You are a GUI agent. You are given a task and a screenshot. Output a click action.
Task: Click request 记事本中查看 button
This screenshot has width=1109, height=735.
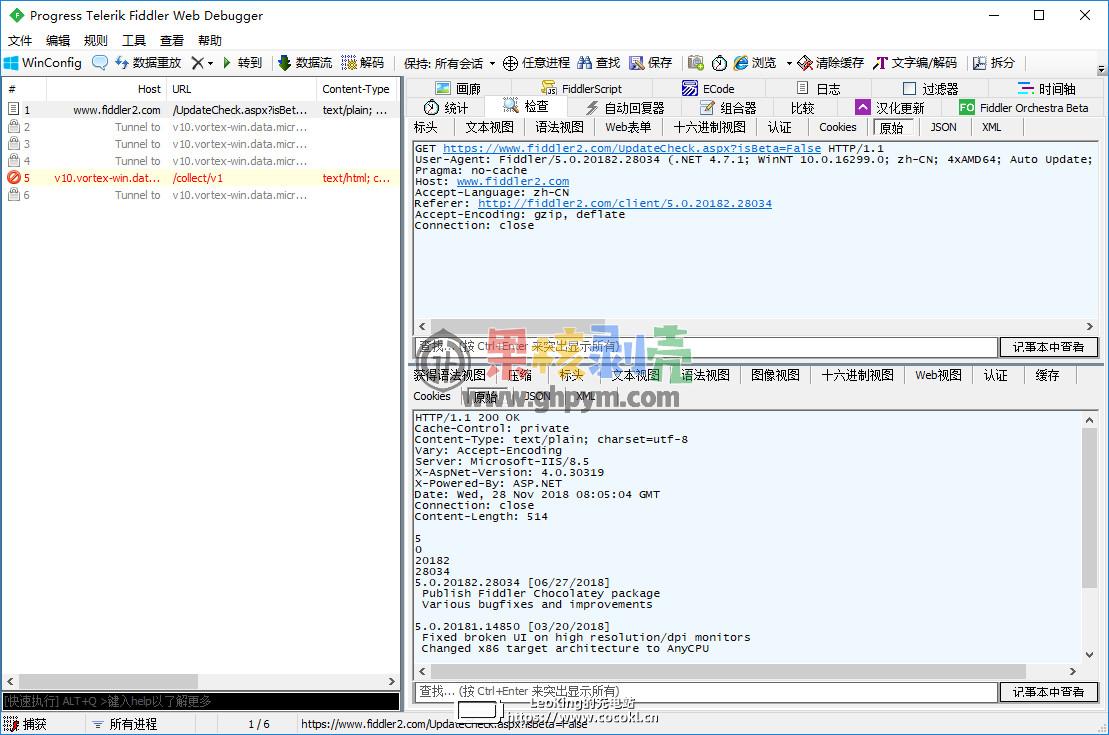coord(1048,347)
